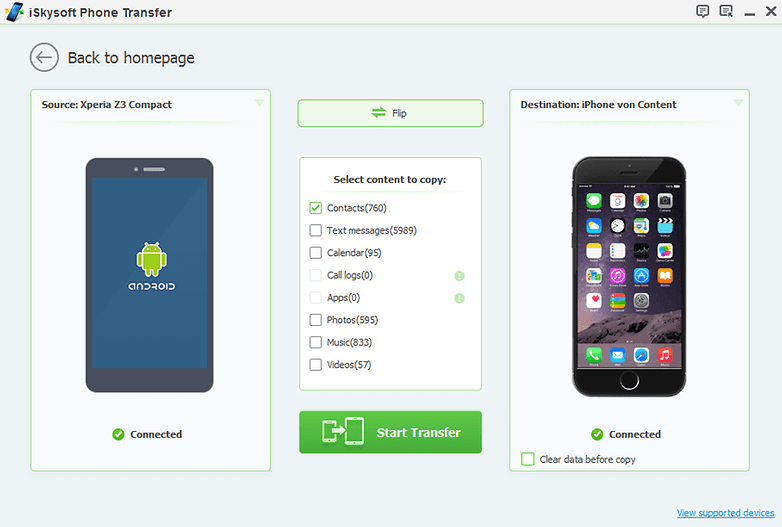
Task: Click the Call logs info warning icon
Action: point(459,276)
